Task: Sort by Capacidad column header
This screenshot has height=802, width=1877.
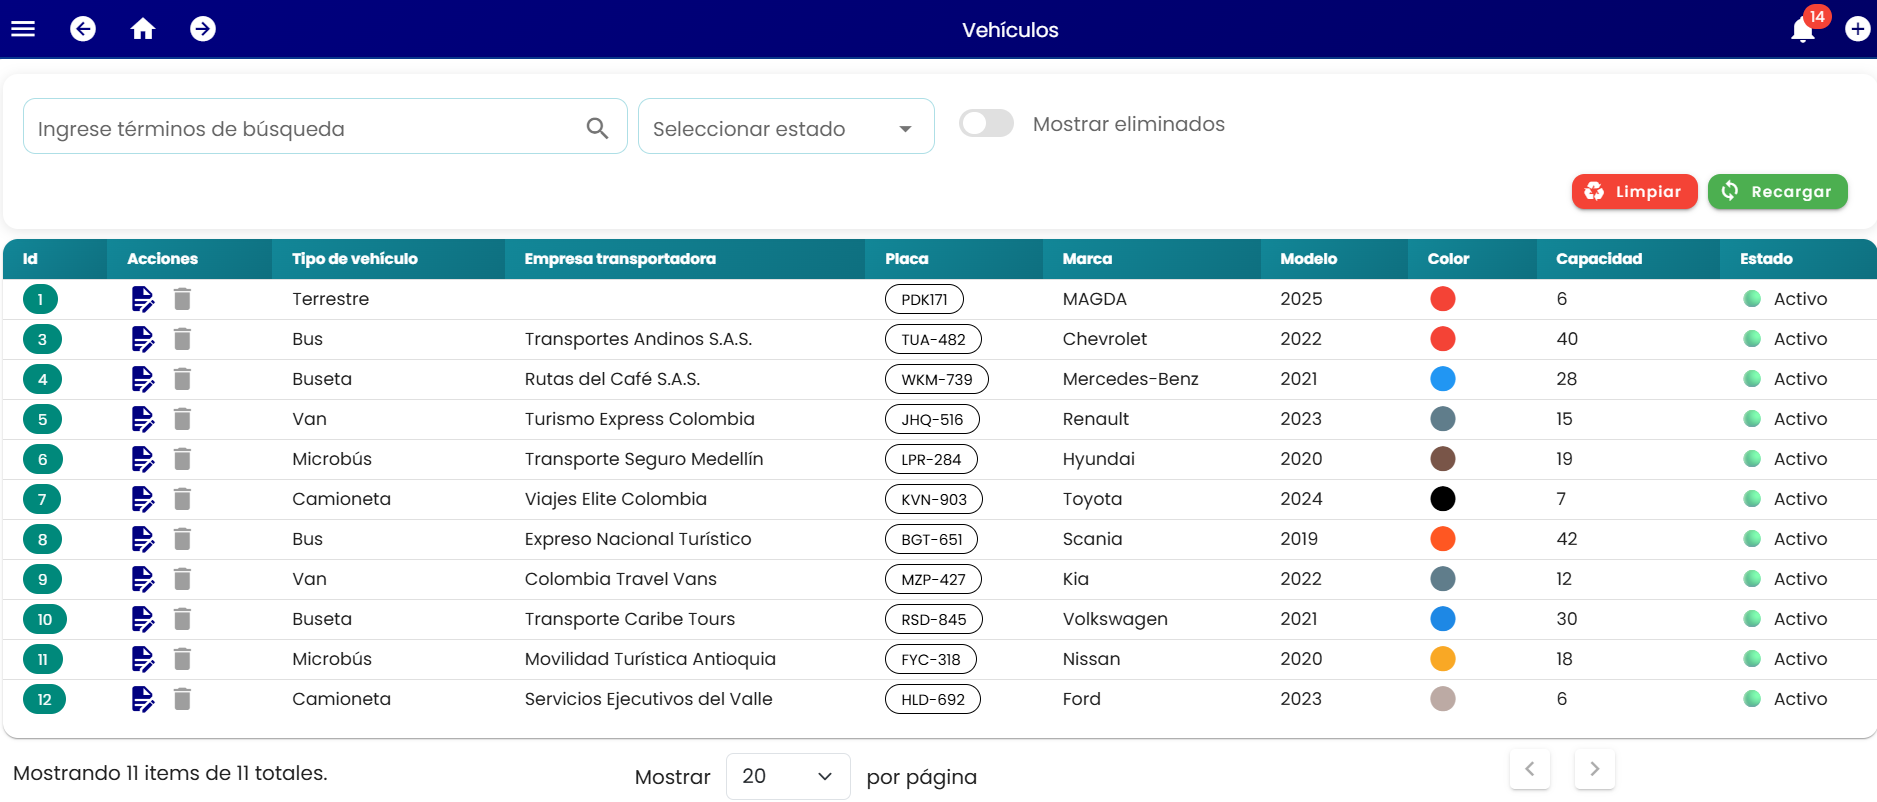Action: [x=1599, y=259]
